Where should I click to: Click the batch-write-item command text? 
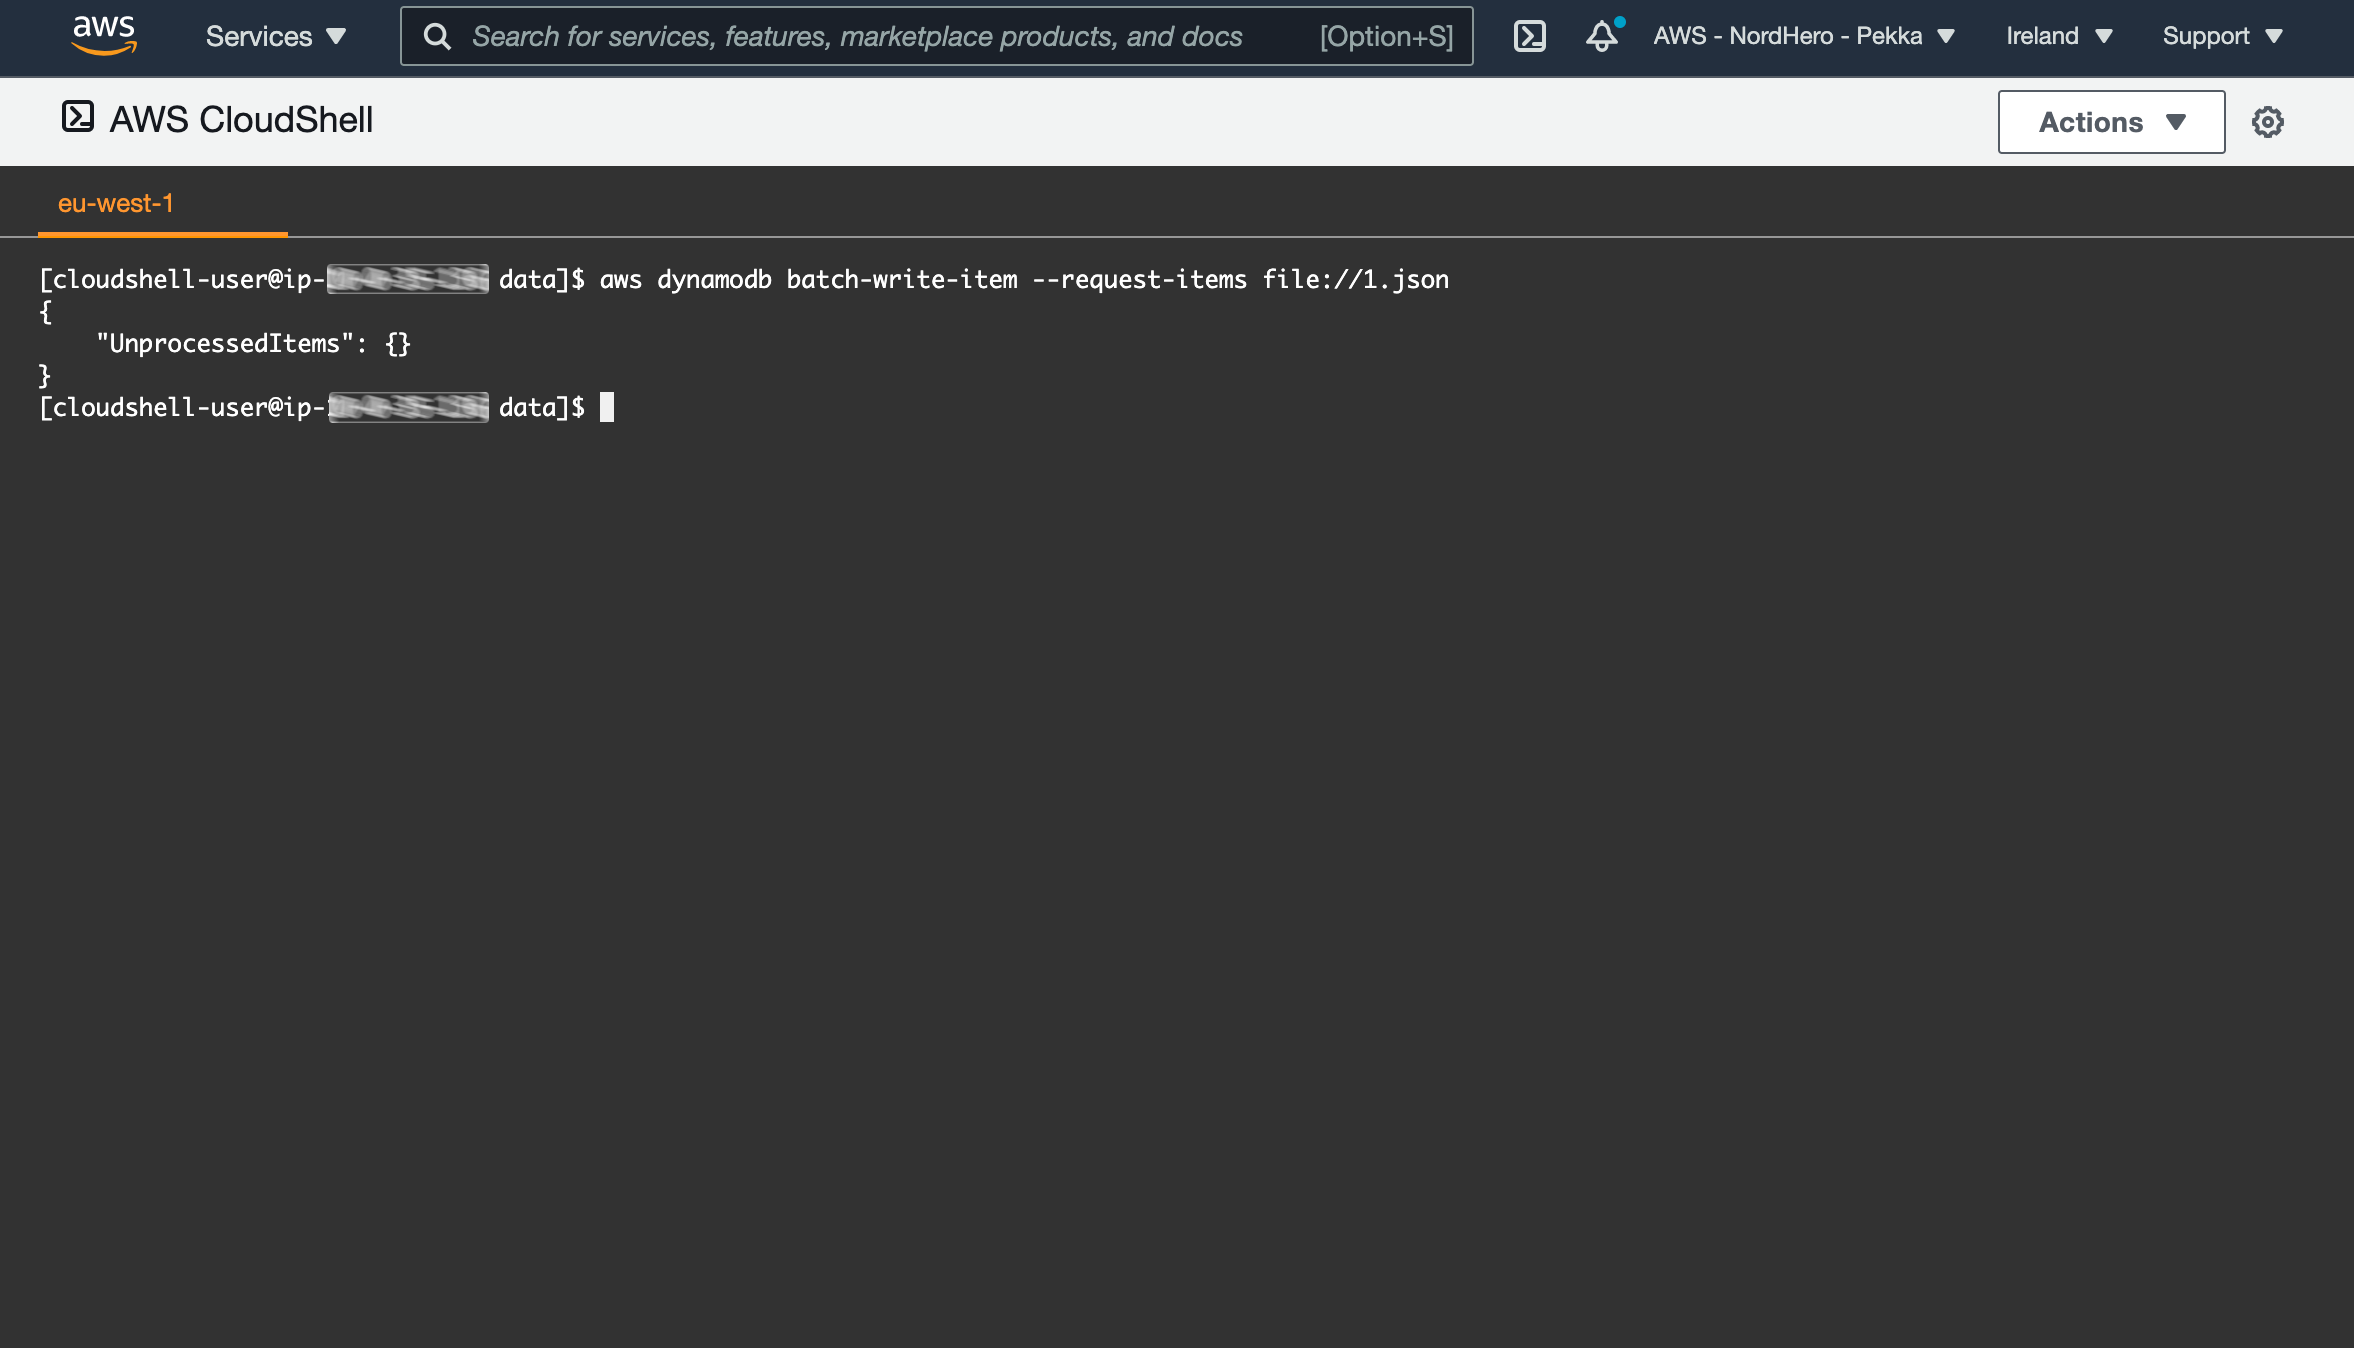click(x=902, y=279)
